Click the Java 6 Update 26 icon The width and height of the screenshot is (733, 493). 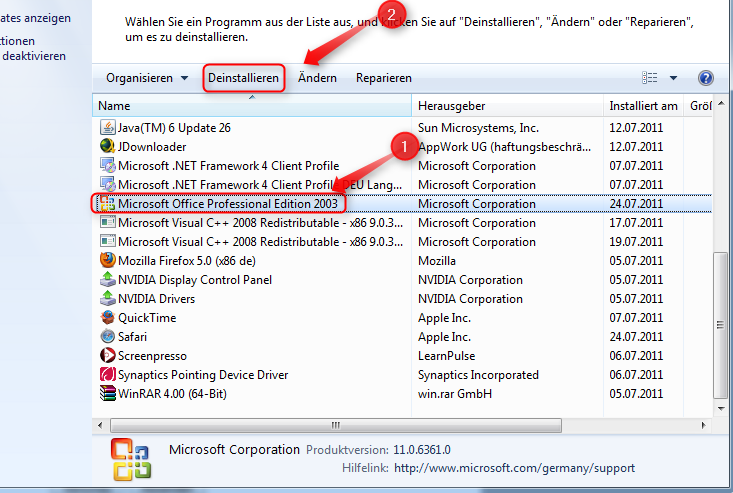pos(108,128)
